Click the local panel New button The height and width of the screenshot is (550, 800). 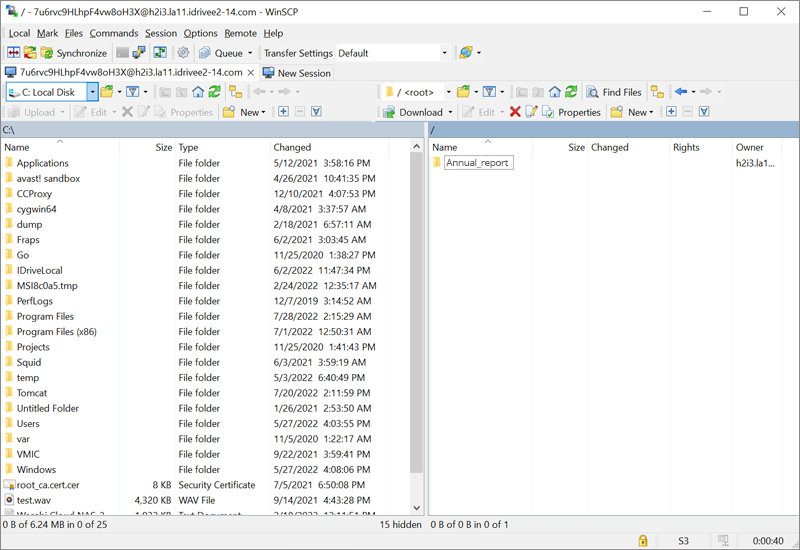click(244, 112)
